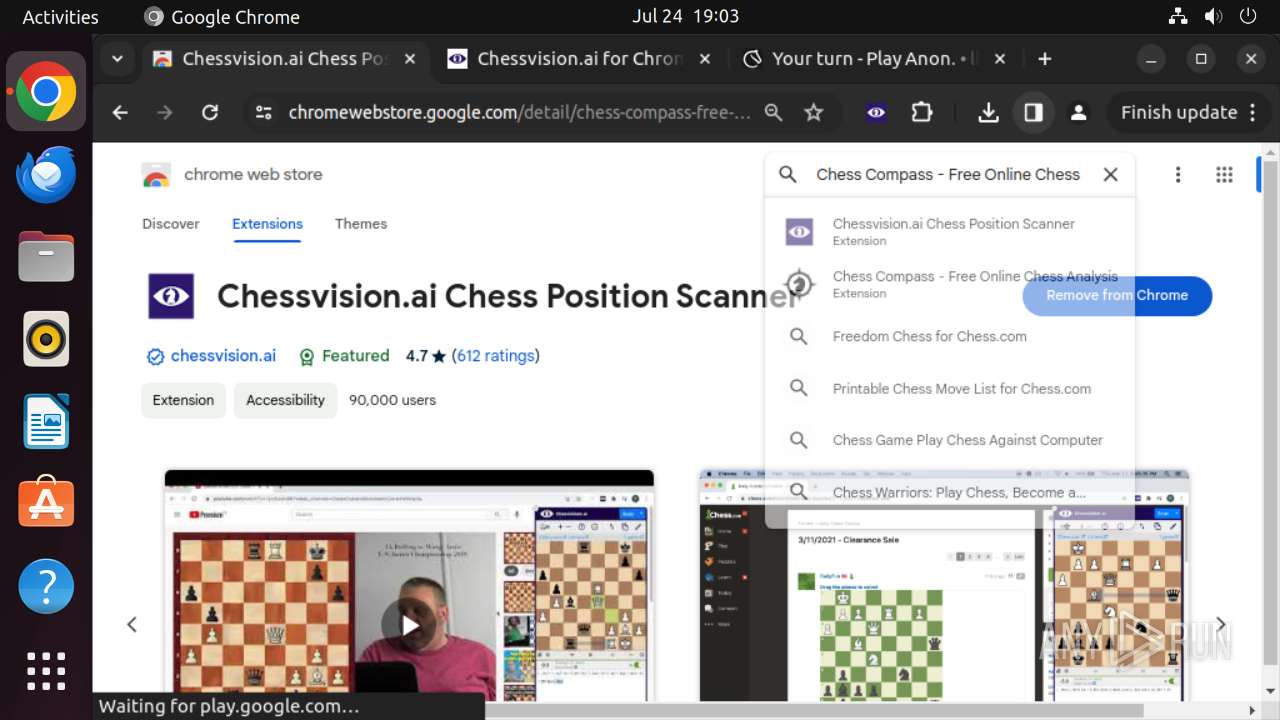This screenshot has width=1280, height=720.
Task: Open a new browser tab
Action: coord(1044,59)
